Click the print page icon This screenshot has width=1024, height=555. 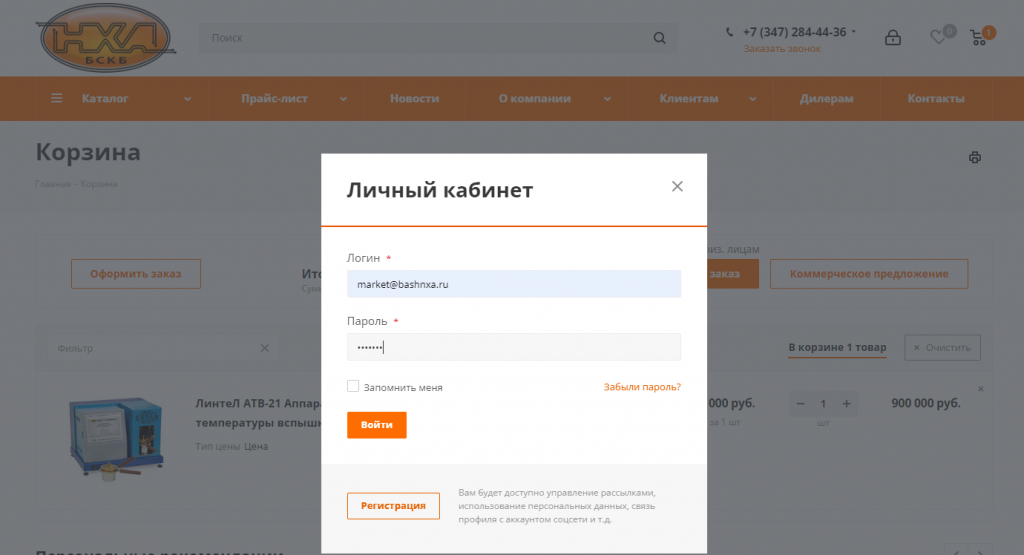point(975,157)
